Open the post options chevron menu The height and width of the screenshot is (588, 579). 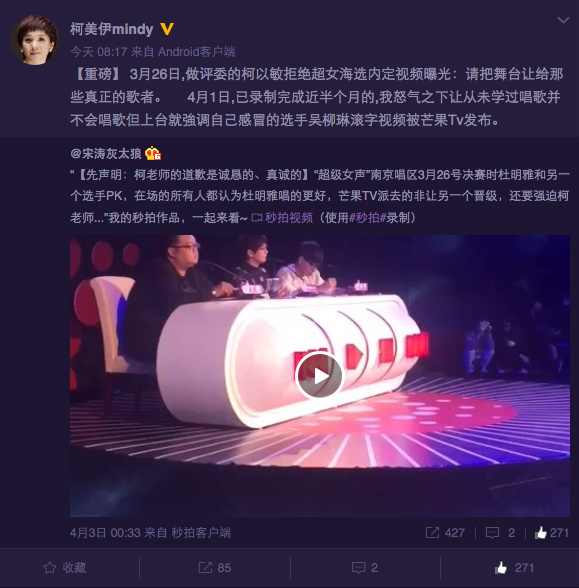click(x=563, y=20)
